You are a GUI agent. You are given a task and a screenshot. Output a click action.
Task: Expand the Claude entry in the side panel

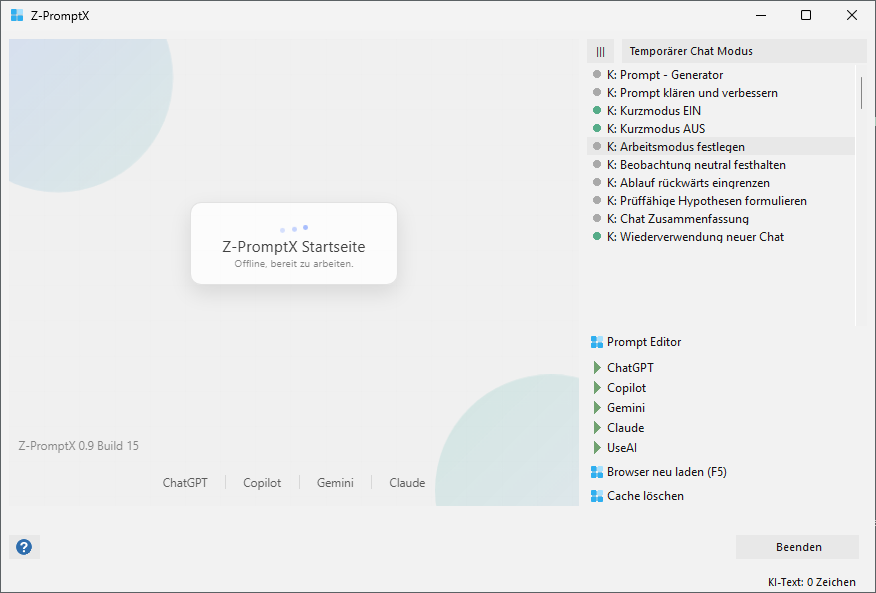625,428
